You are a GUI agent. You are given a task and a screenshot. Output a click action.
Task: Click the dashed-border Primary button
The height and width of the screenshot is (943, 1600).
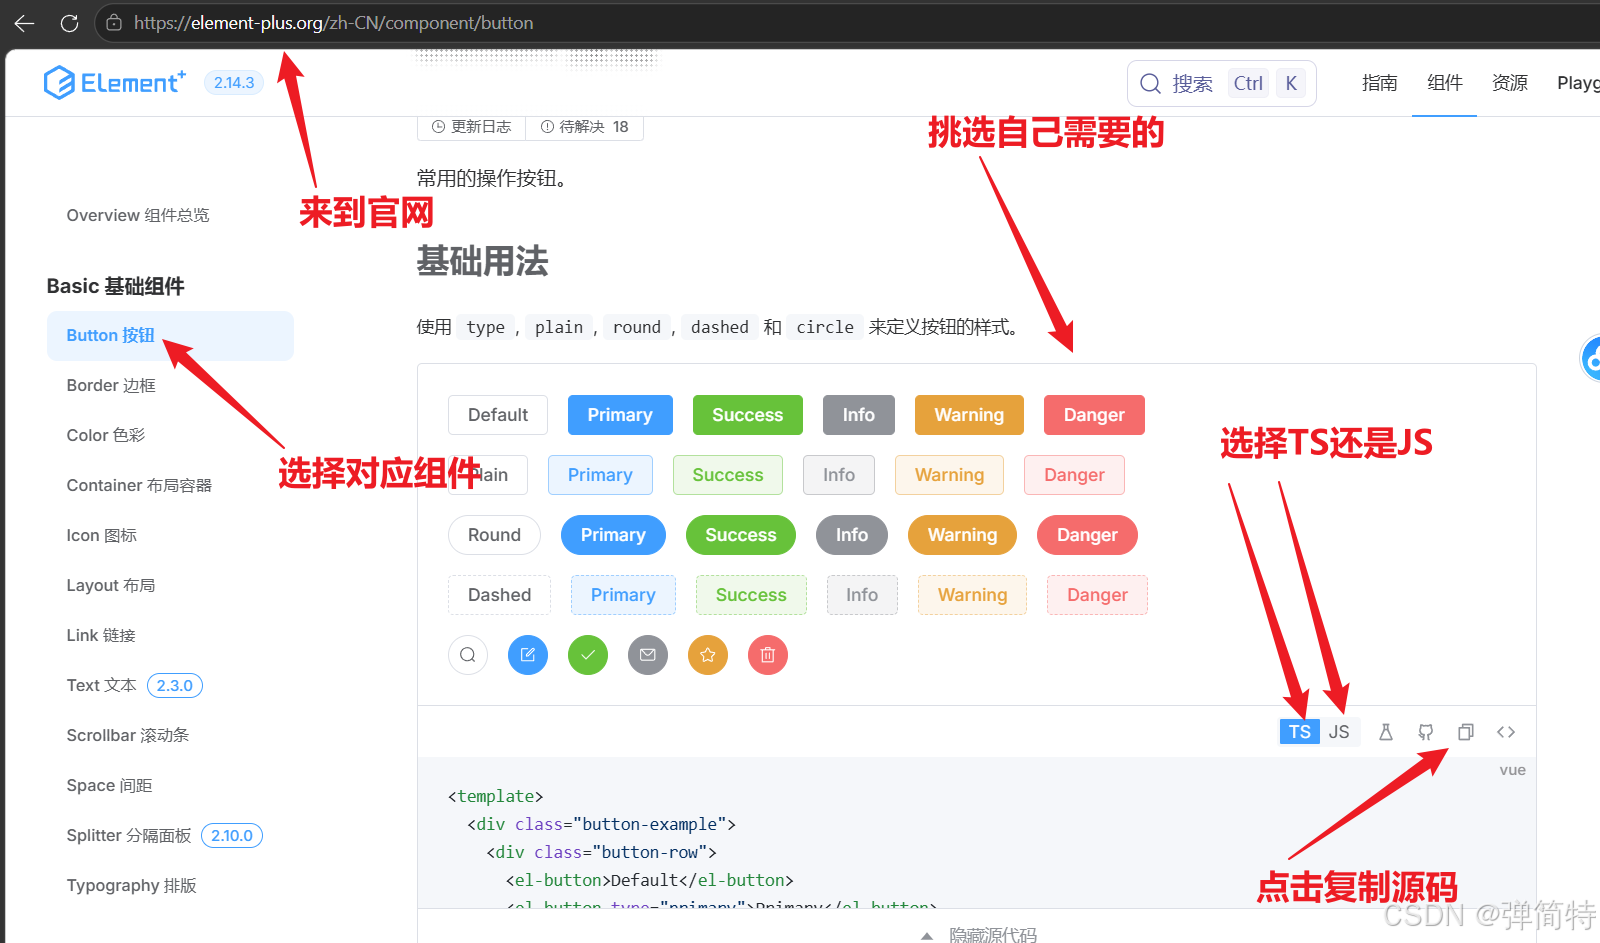623,595
